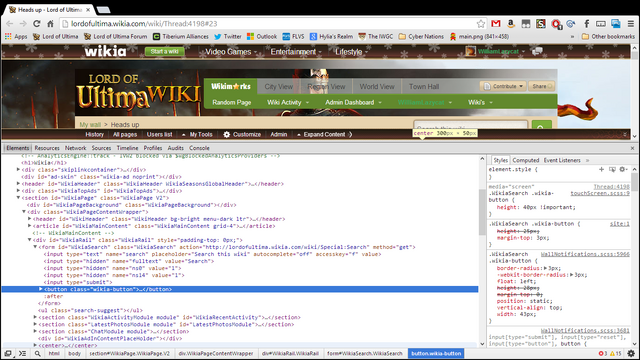Switch to the Network tab
This screenshot has height=360, width=640.
[76, 148]
